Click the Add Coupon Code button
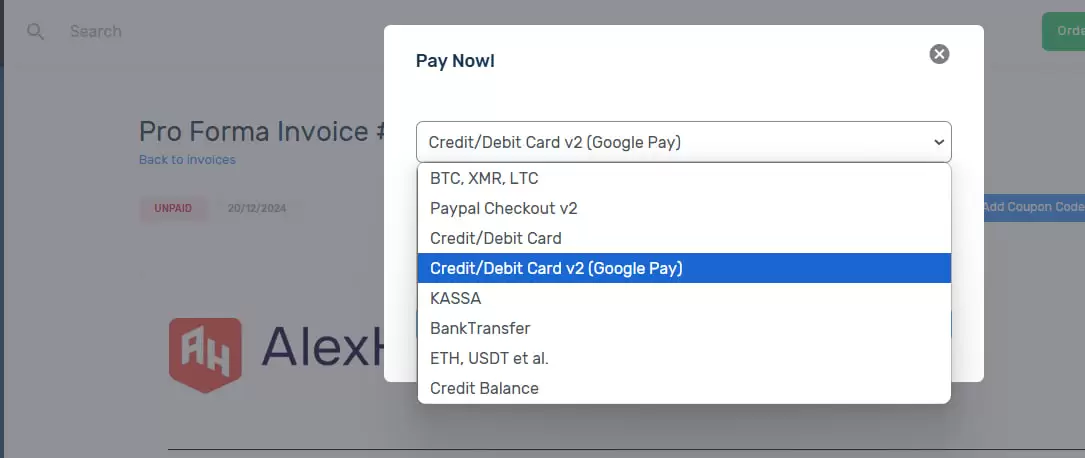1085x458 pixels. pos(1034,207)
